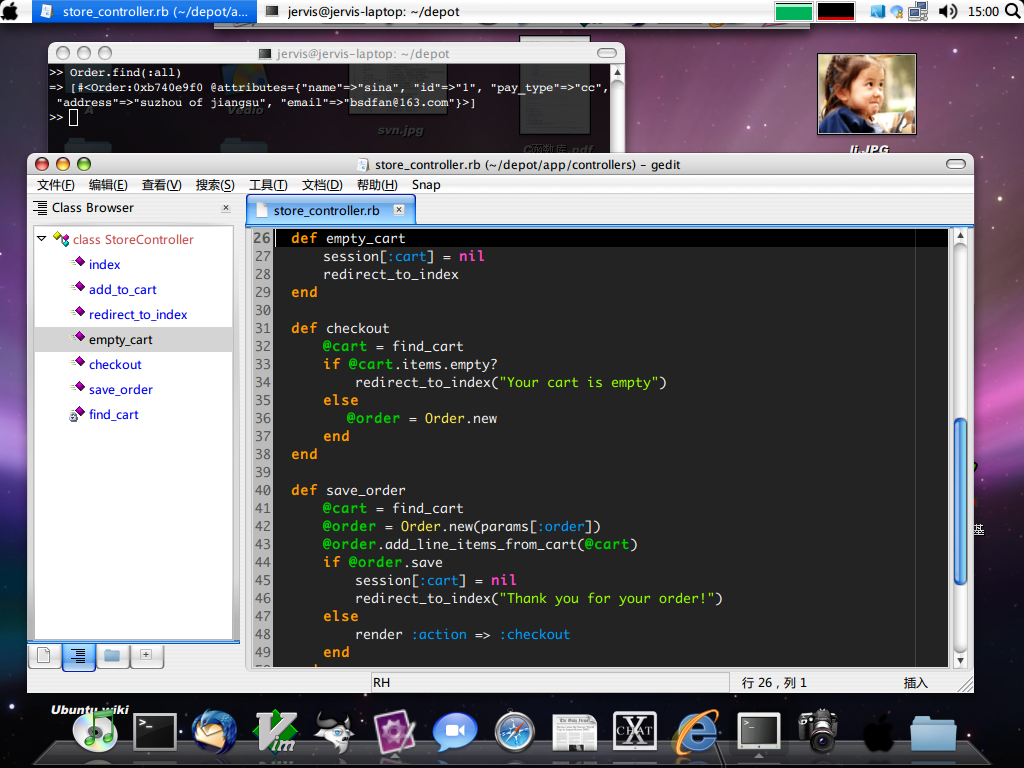This screenshot has width=1024, height=768.
Task: Select empty_cart in the Class Browser
Action: click(120, 340)
